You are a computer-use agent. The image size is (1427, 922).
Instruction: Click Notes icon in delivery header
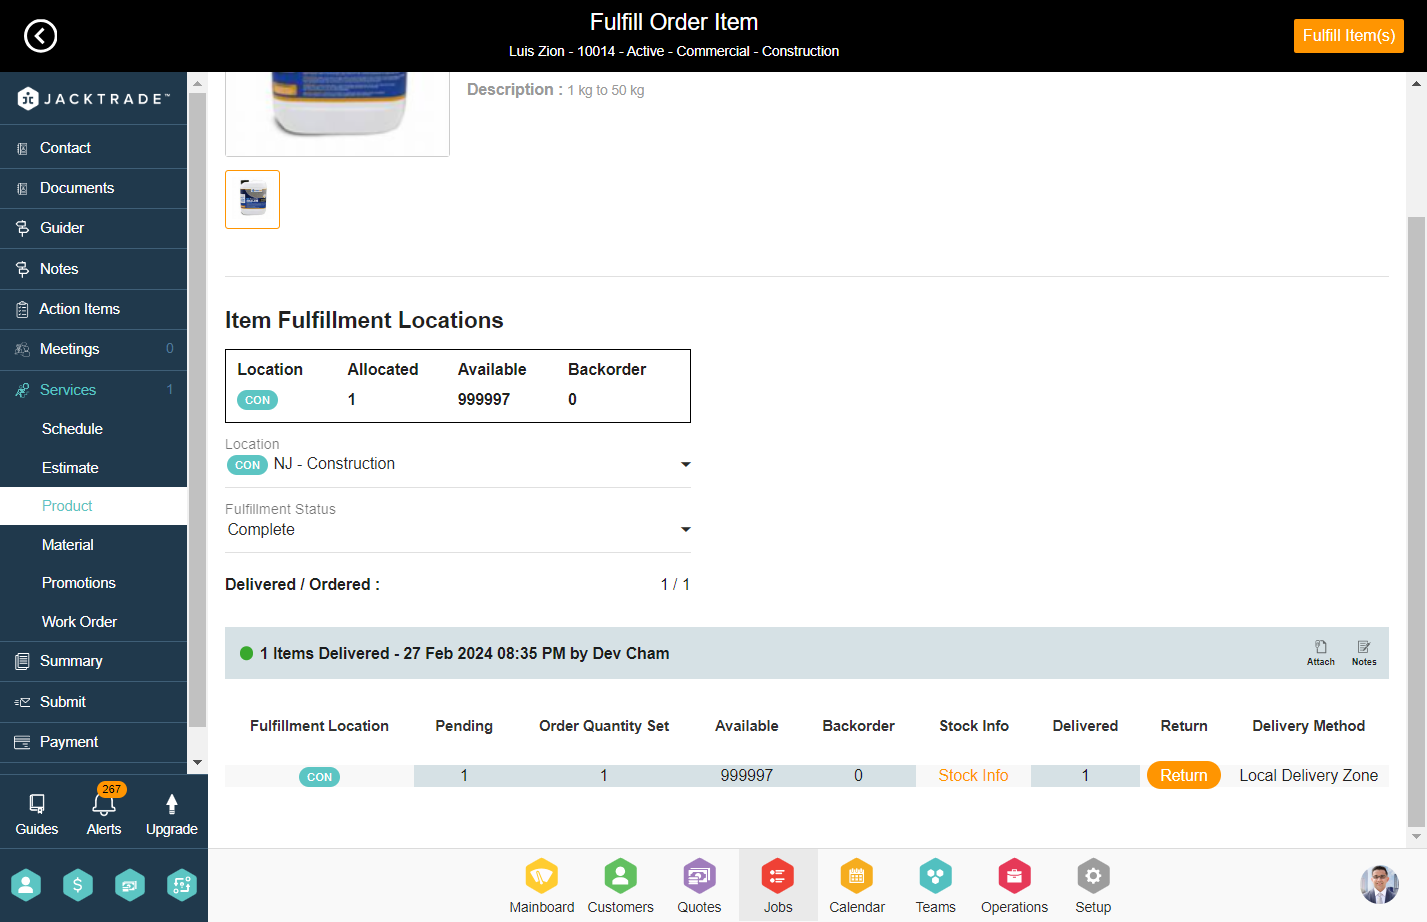tap(1364, 653)
